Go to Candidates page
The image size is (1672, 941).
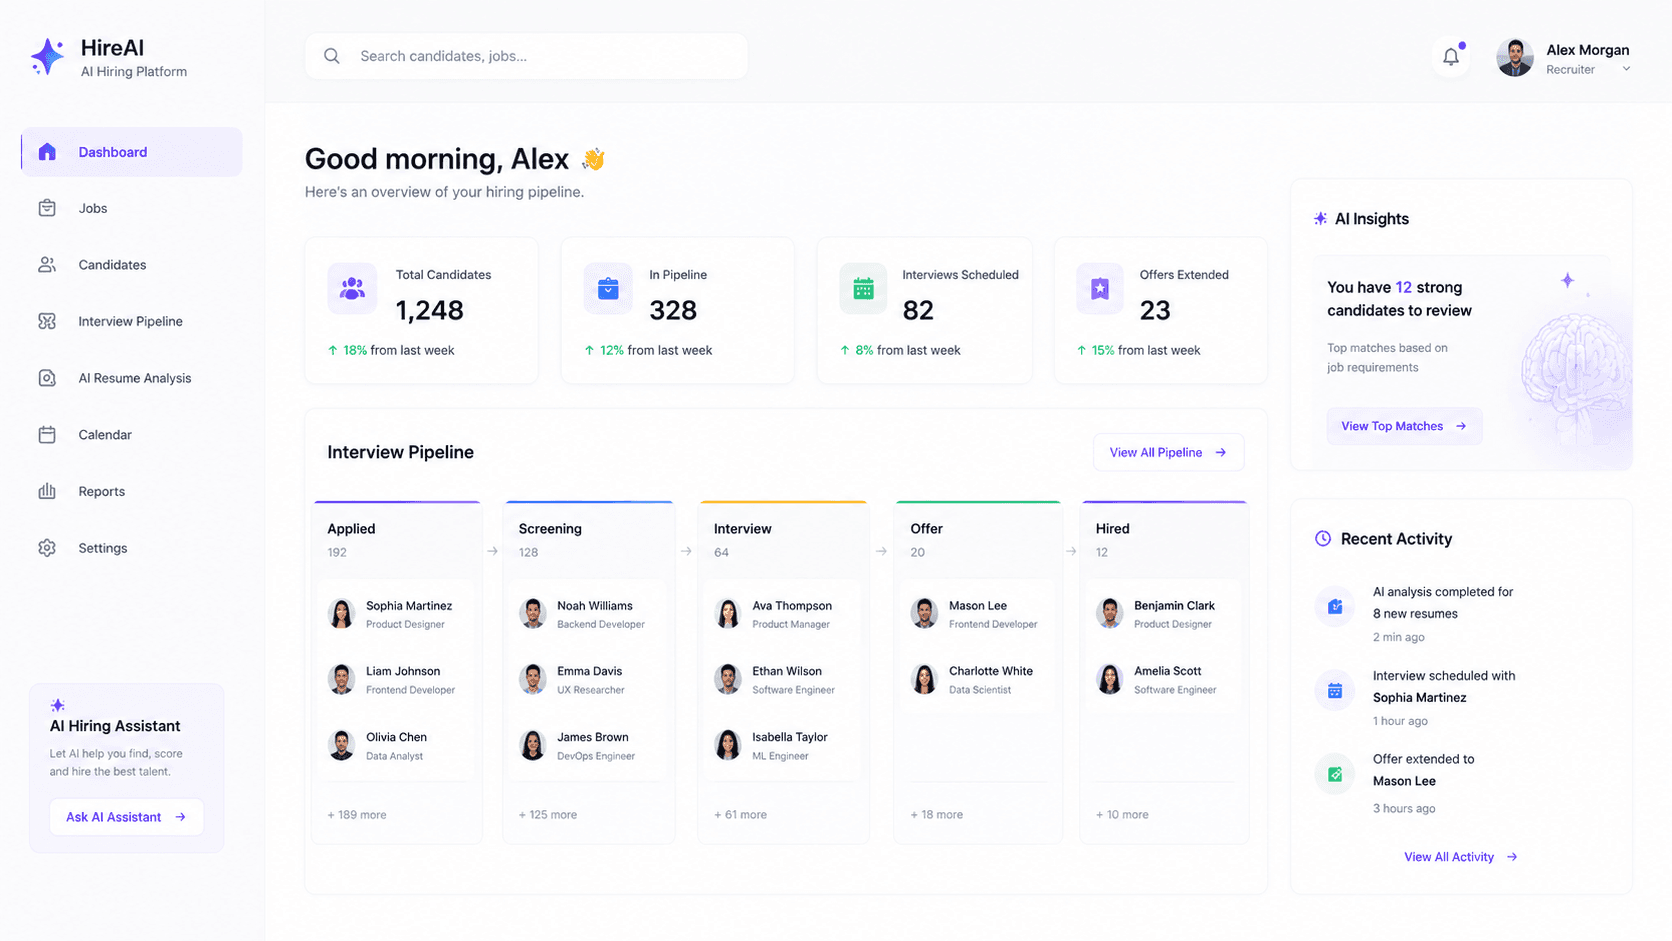point(131,265)
